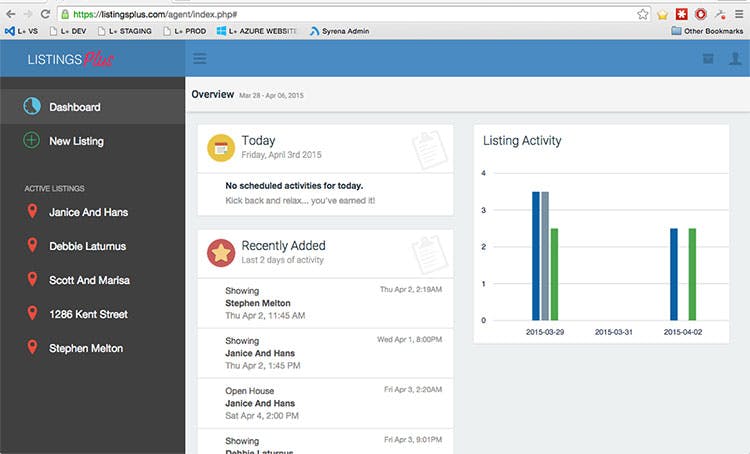This screenshot has height=454, width=750.
Task: Click 'No scheduled activities for today.' text
Action: click(x=294, y=186)
